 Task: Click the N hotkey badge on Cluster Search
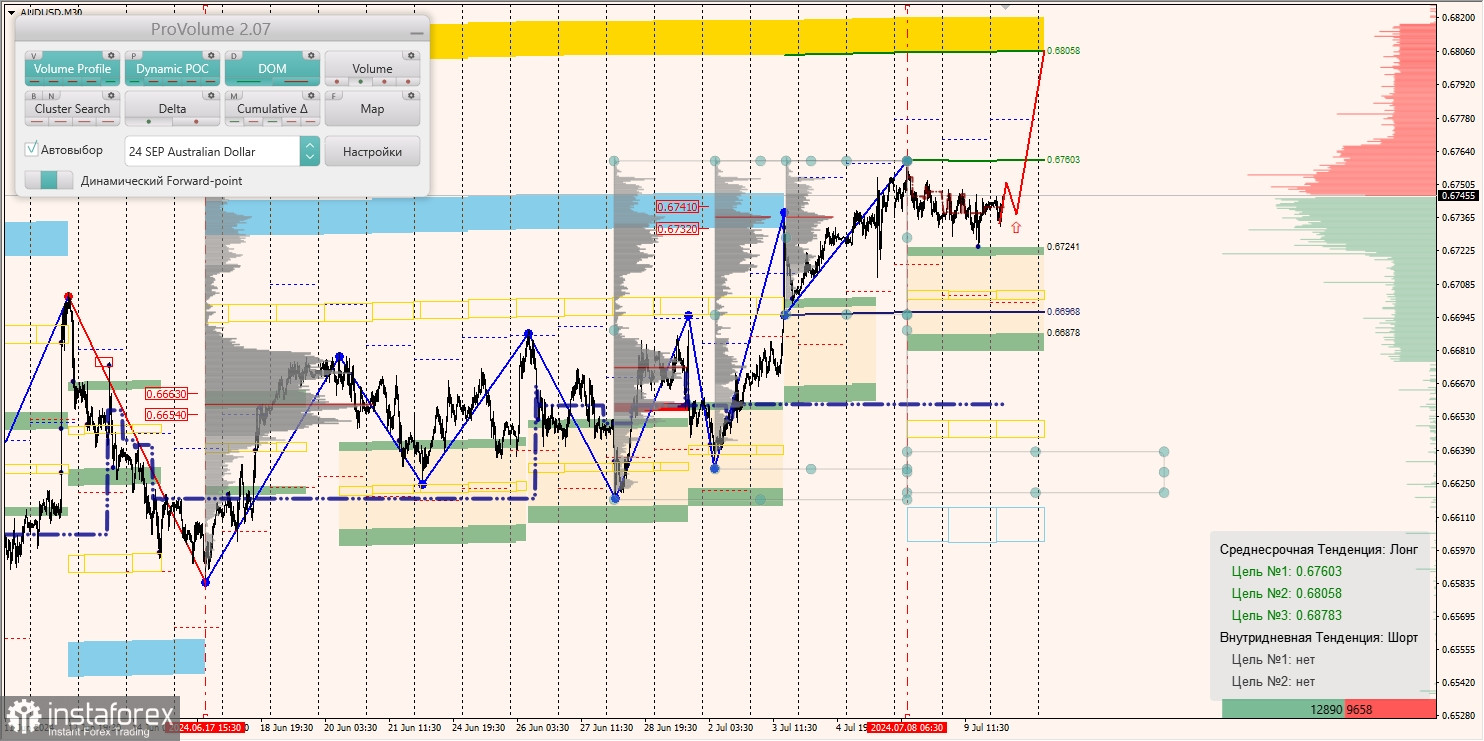point(51,96)
